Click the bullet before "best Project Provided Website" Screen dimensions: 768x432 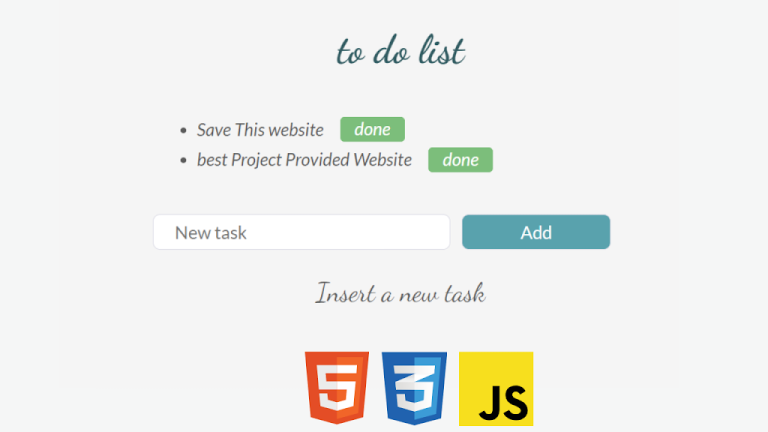pos(183,161)
